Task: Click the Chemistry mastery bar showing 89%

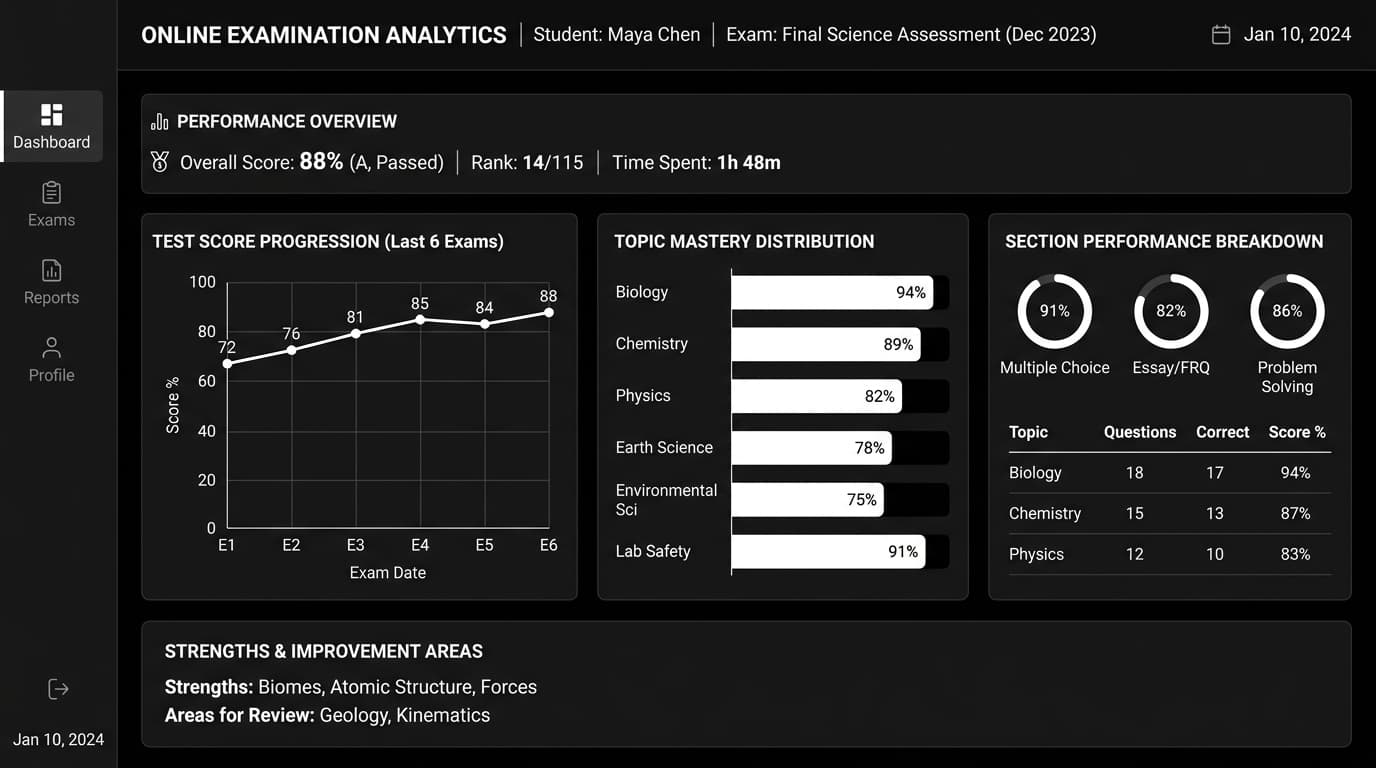Action: (826, 344)
